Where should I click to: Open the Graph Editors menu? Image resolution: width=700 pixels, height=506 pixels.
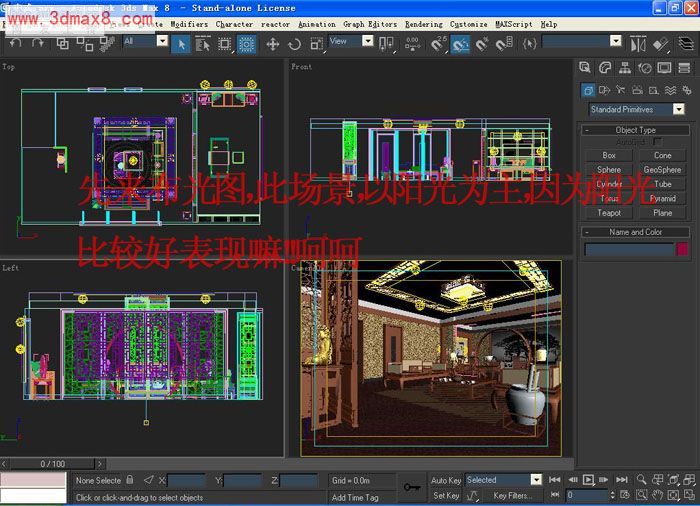pos(370,24)
